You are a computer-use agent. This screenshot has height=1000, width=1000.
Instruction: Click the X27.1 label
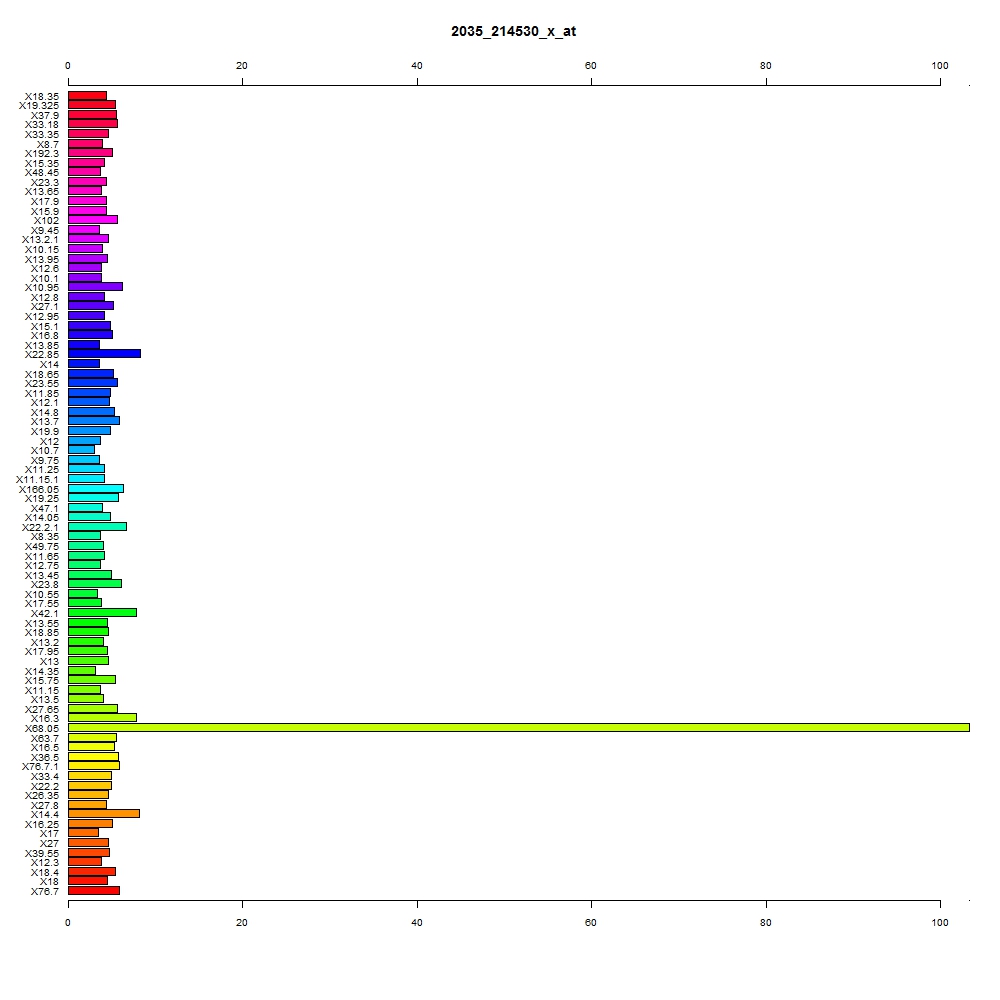point(45,307)
